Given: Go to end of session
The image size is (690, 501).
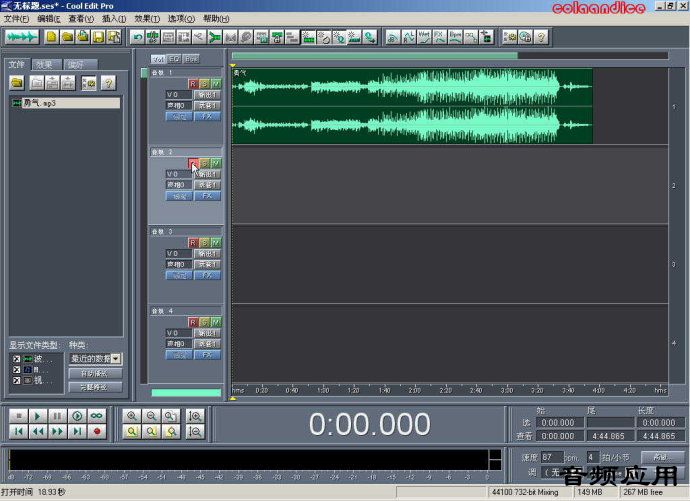Looking at the screenshot, I should pyautogui.click(x=77, y=432).
